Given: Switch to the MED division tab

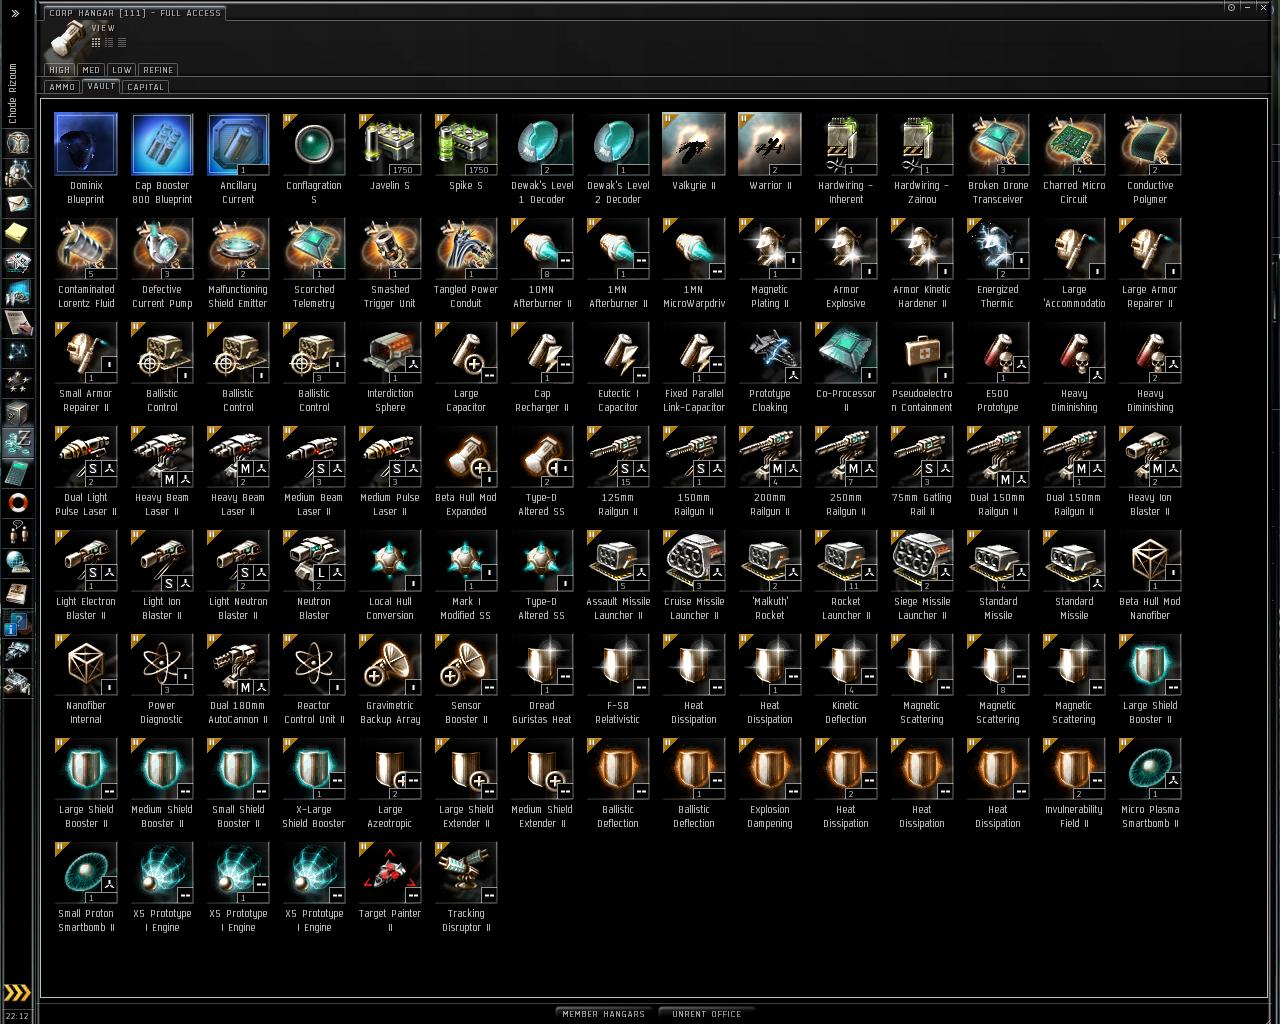Looking at the screenshot, I should pos(91,70).
